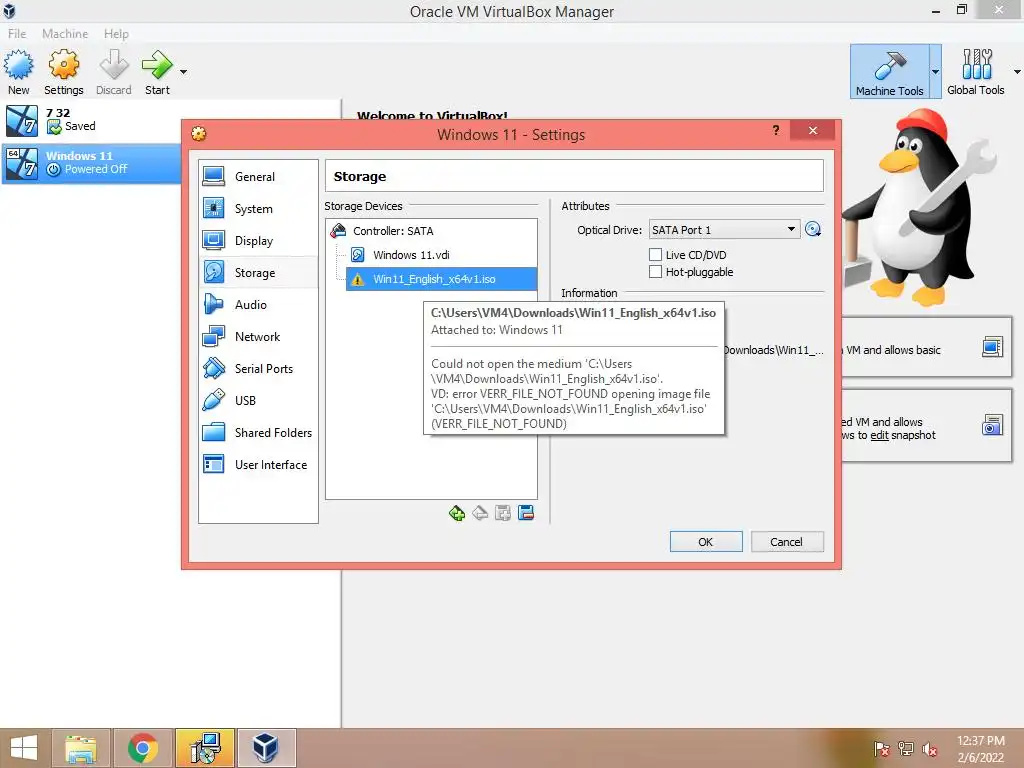Click Cancel in the Settings dialog

point(787,541)
